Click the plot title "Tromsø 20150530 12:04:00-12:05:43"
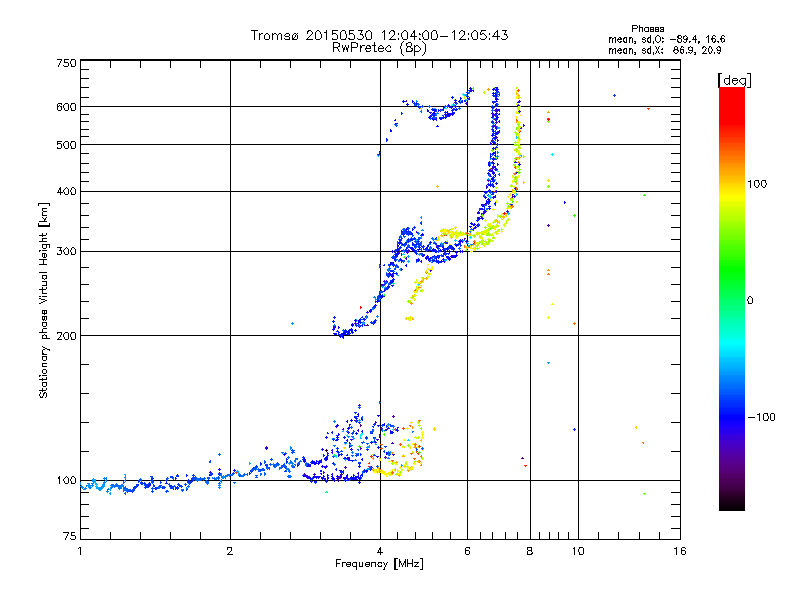 coord(379,35)
